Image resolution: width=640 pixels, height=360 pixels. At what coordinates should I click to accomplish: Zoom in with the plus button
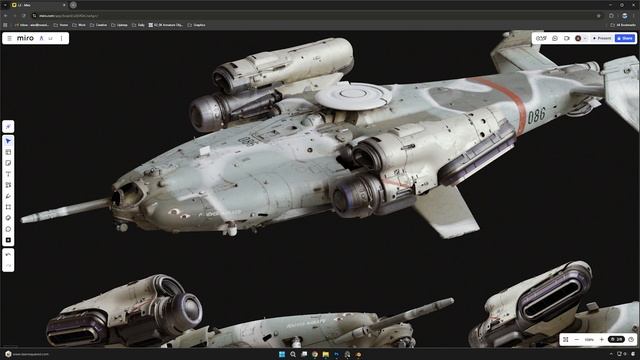click(x=602, y=340)
